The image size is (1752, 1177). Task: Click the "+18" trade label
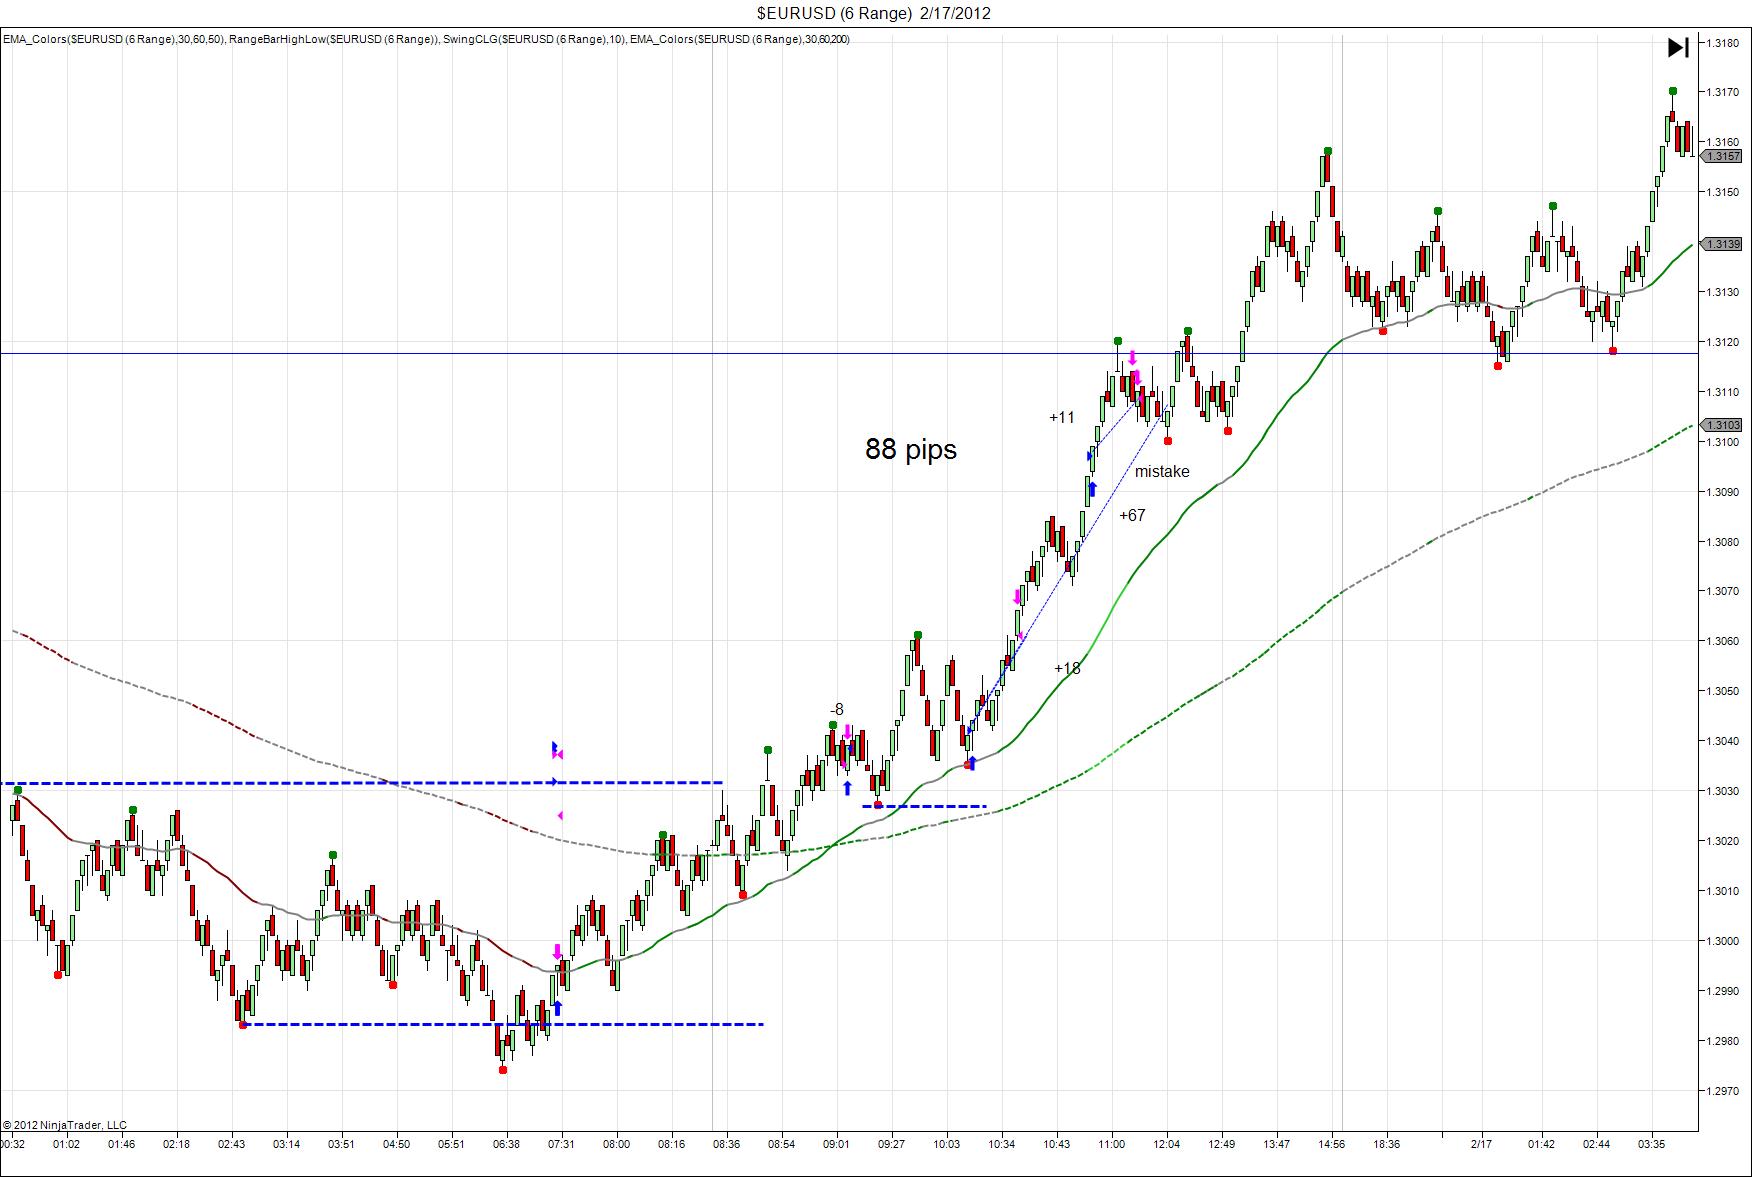point(1067,669)
